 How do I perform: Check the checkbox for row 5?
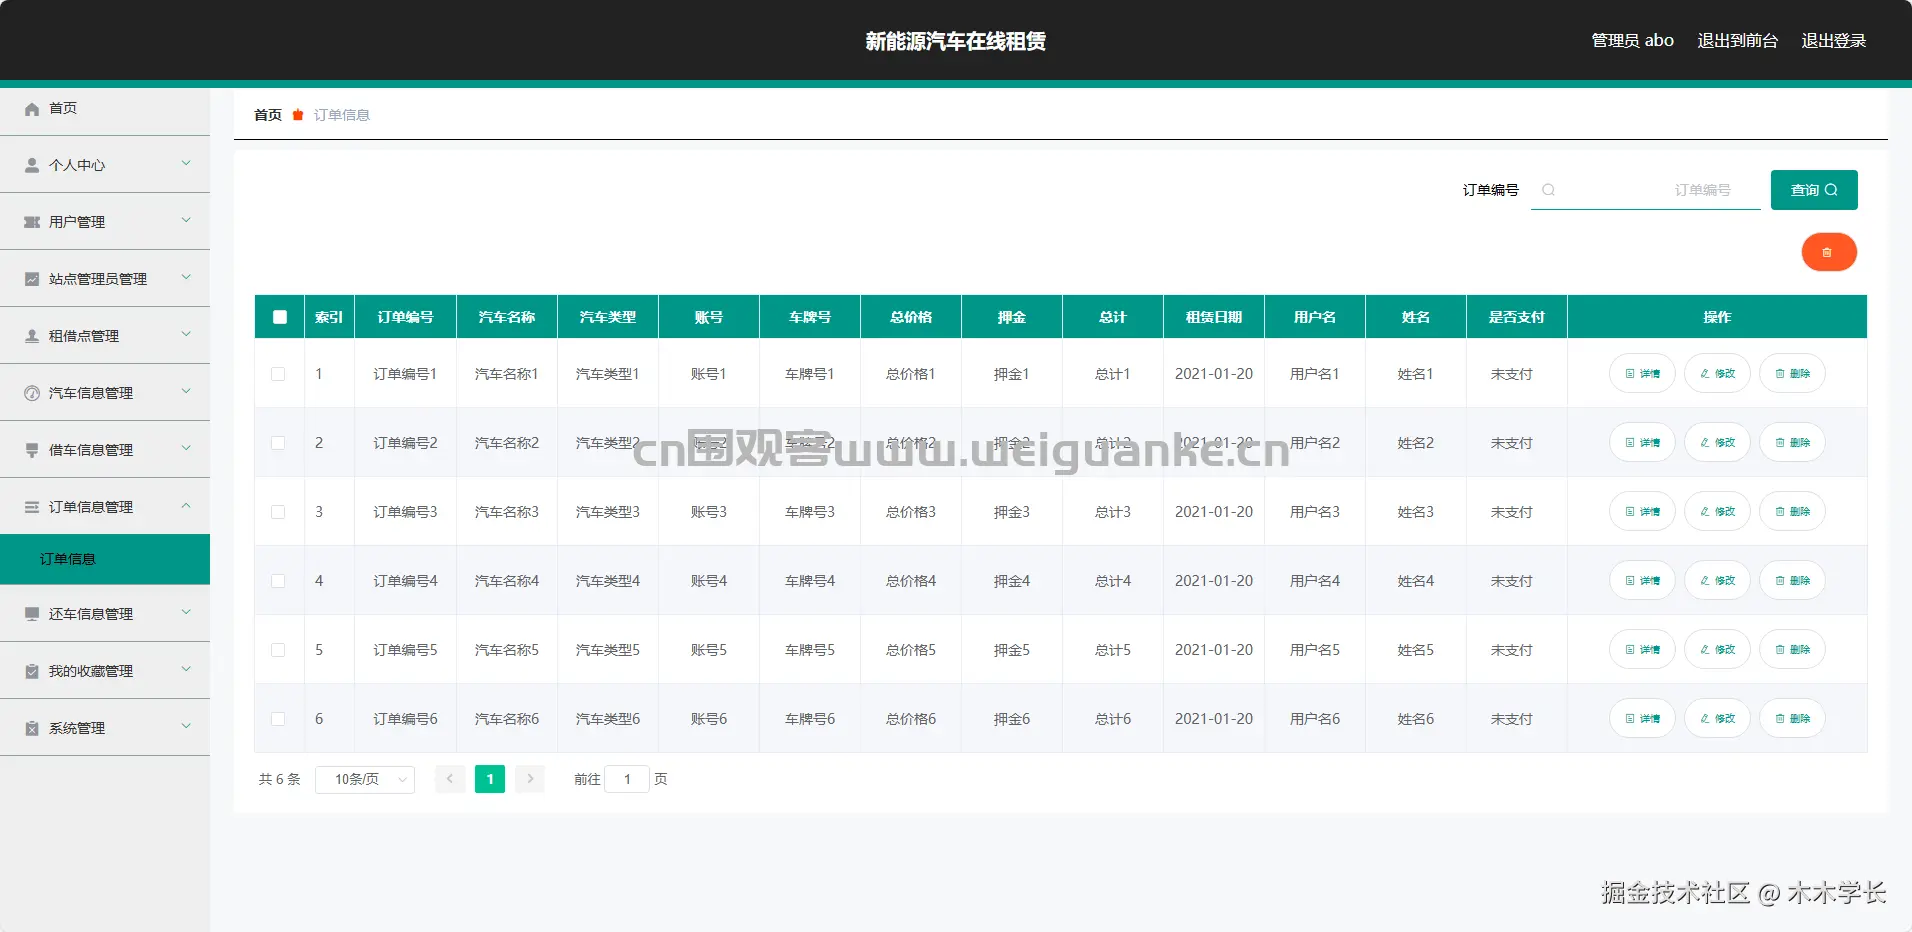coord(278,650)
